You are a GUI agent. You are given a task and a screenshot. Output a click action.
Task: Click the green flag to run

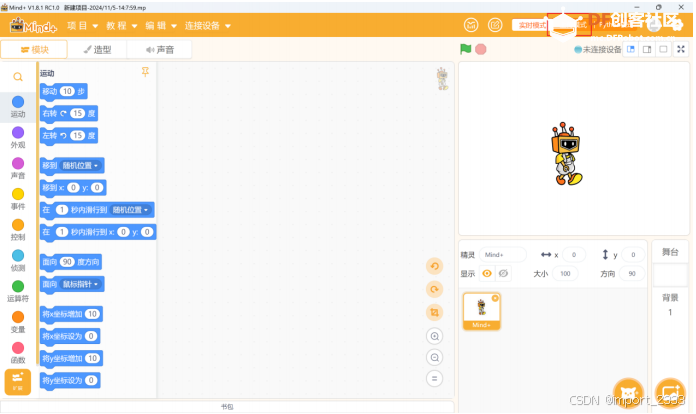(465, 49)
